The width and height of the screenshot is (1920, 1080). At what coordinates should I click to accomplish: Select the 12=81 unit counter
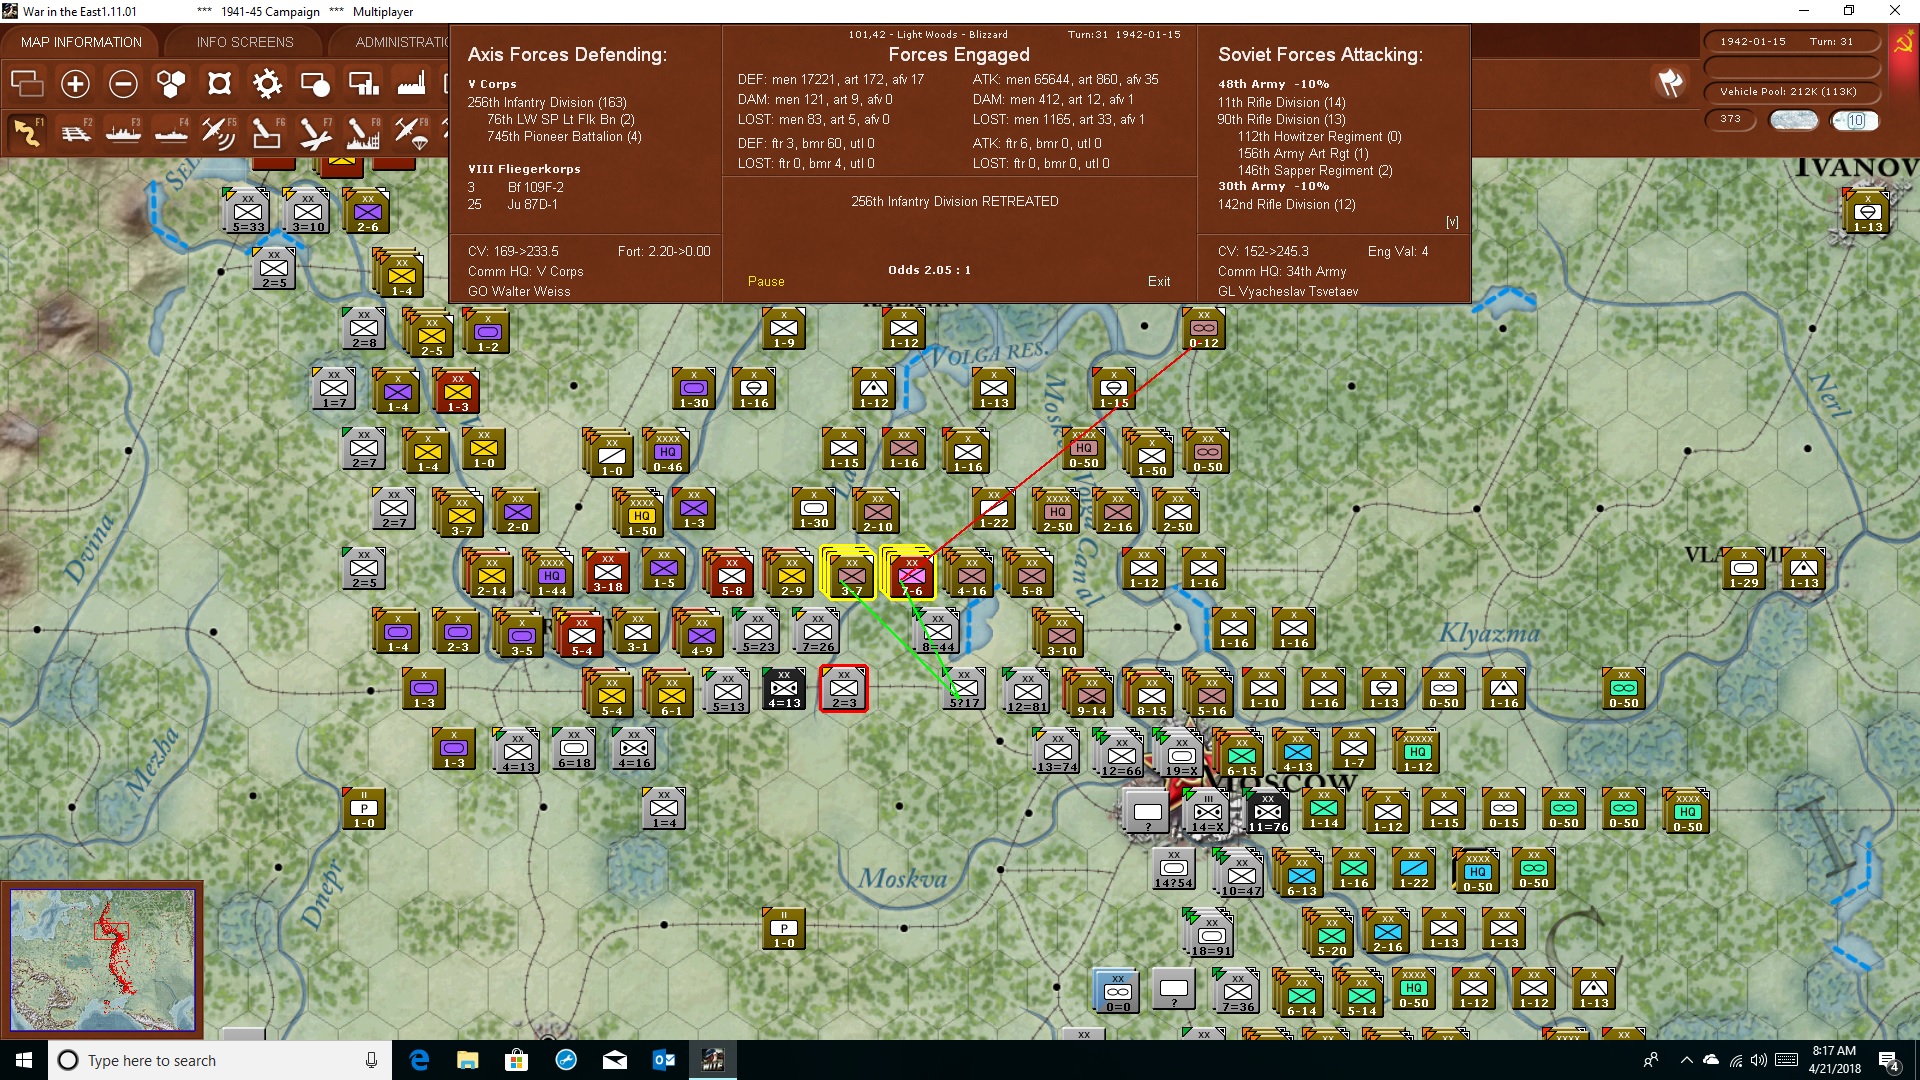1027,692
